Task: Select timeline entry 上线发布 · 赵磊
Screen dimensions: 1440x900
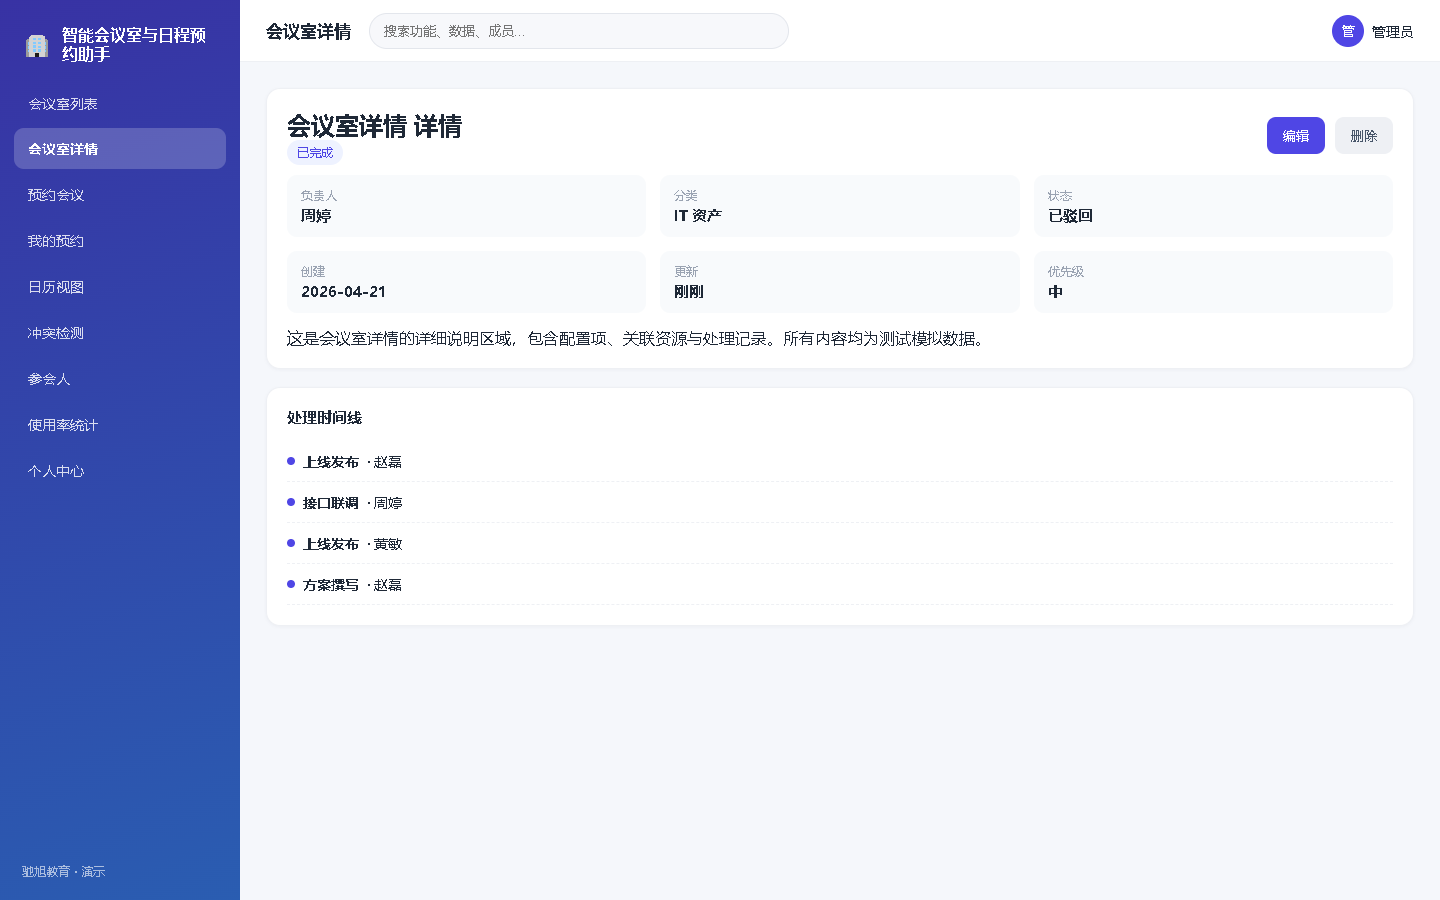Action: [840, 462]
